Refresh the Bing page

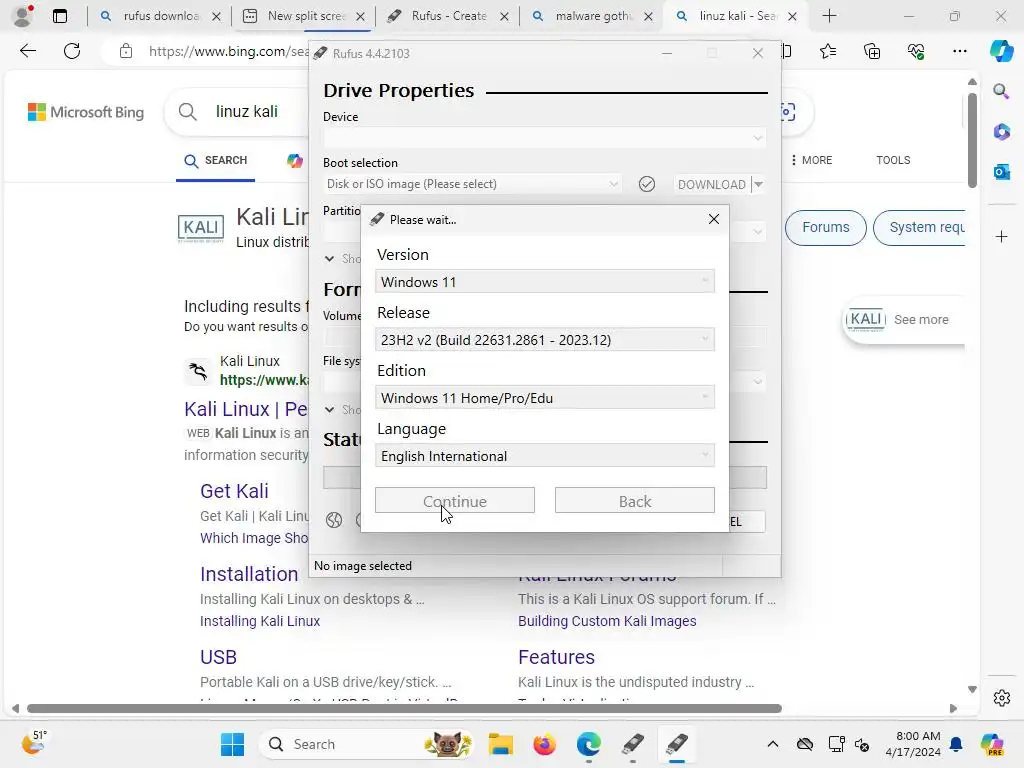[x=72, y=51]
